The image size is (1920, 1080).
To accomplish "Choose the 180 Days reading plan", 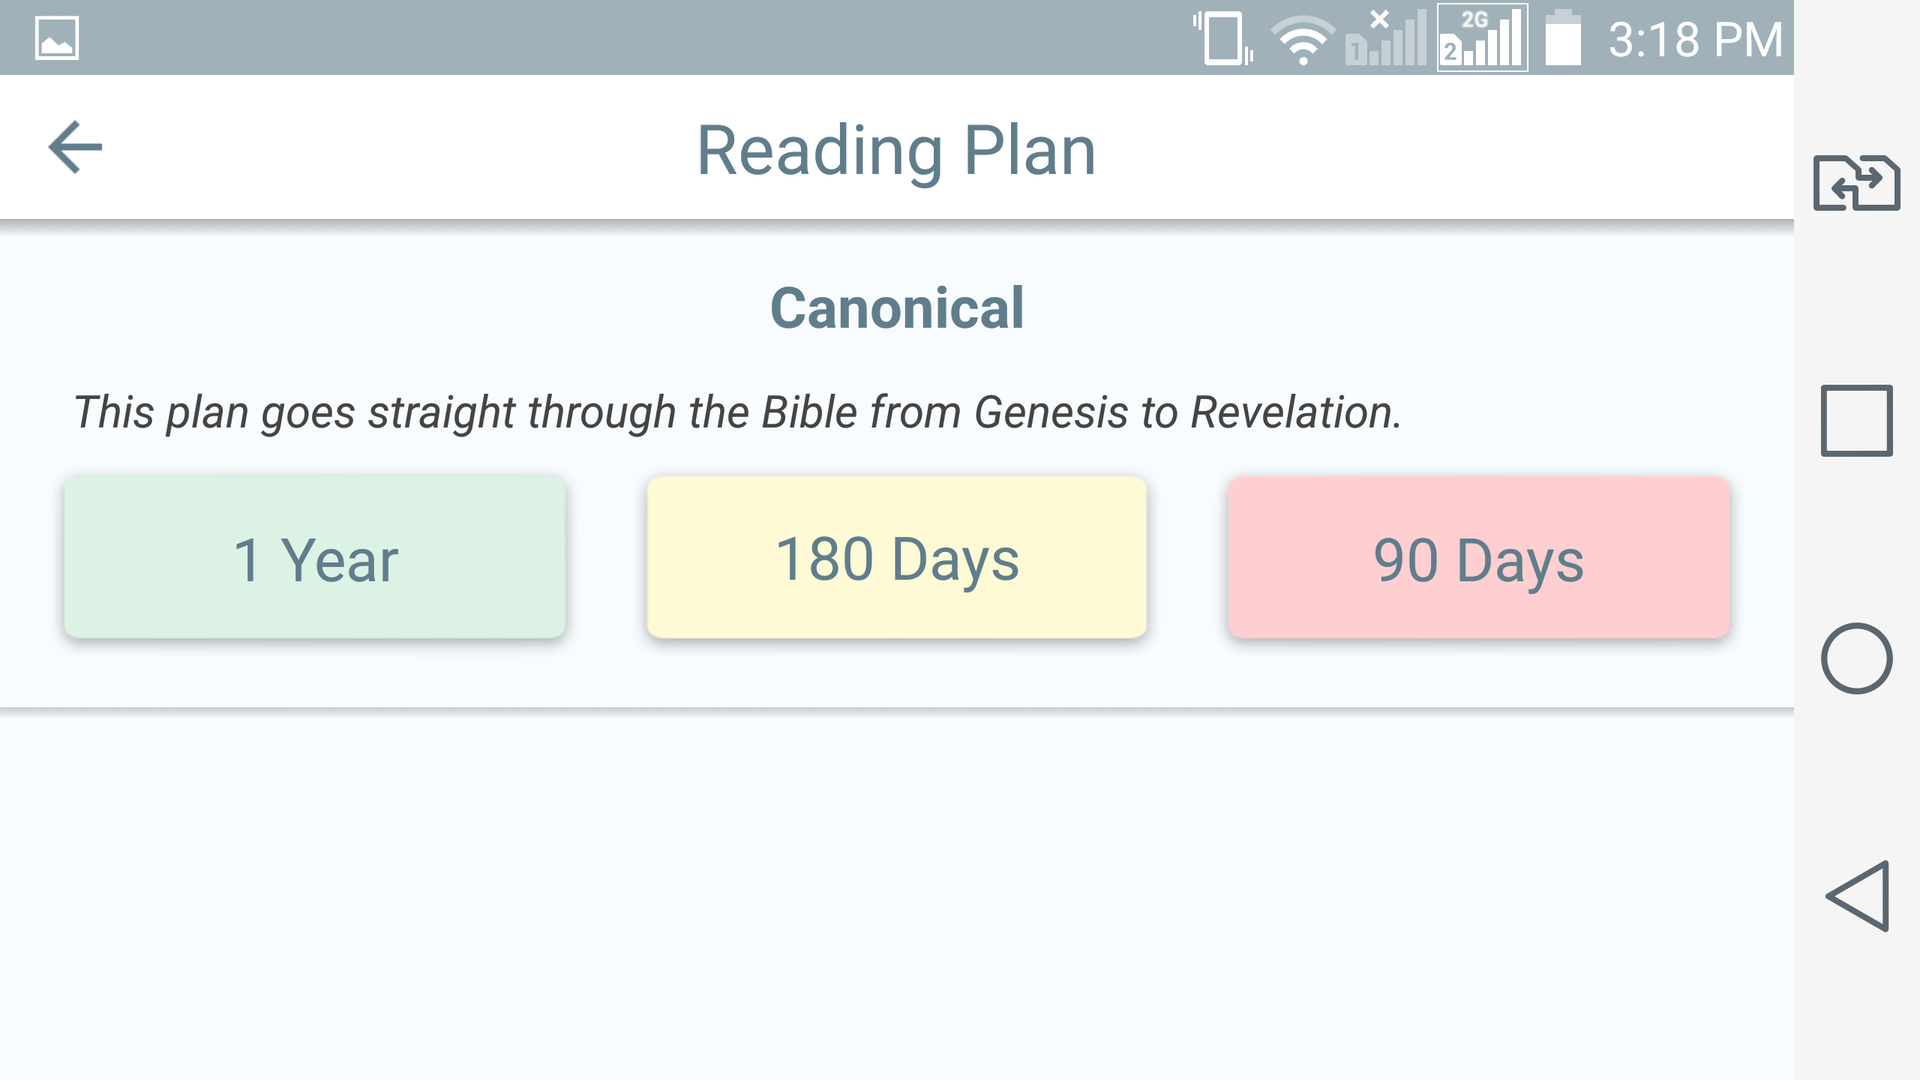I will pyautogui.click(x=897, y=558).
